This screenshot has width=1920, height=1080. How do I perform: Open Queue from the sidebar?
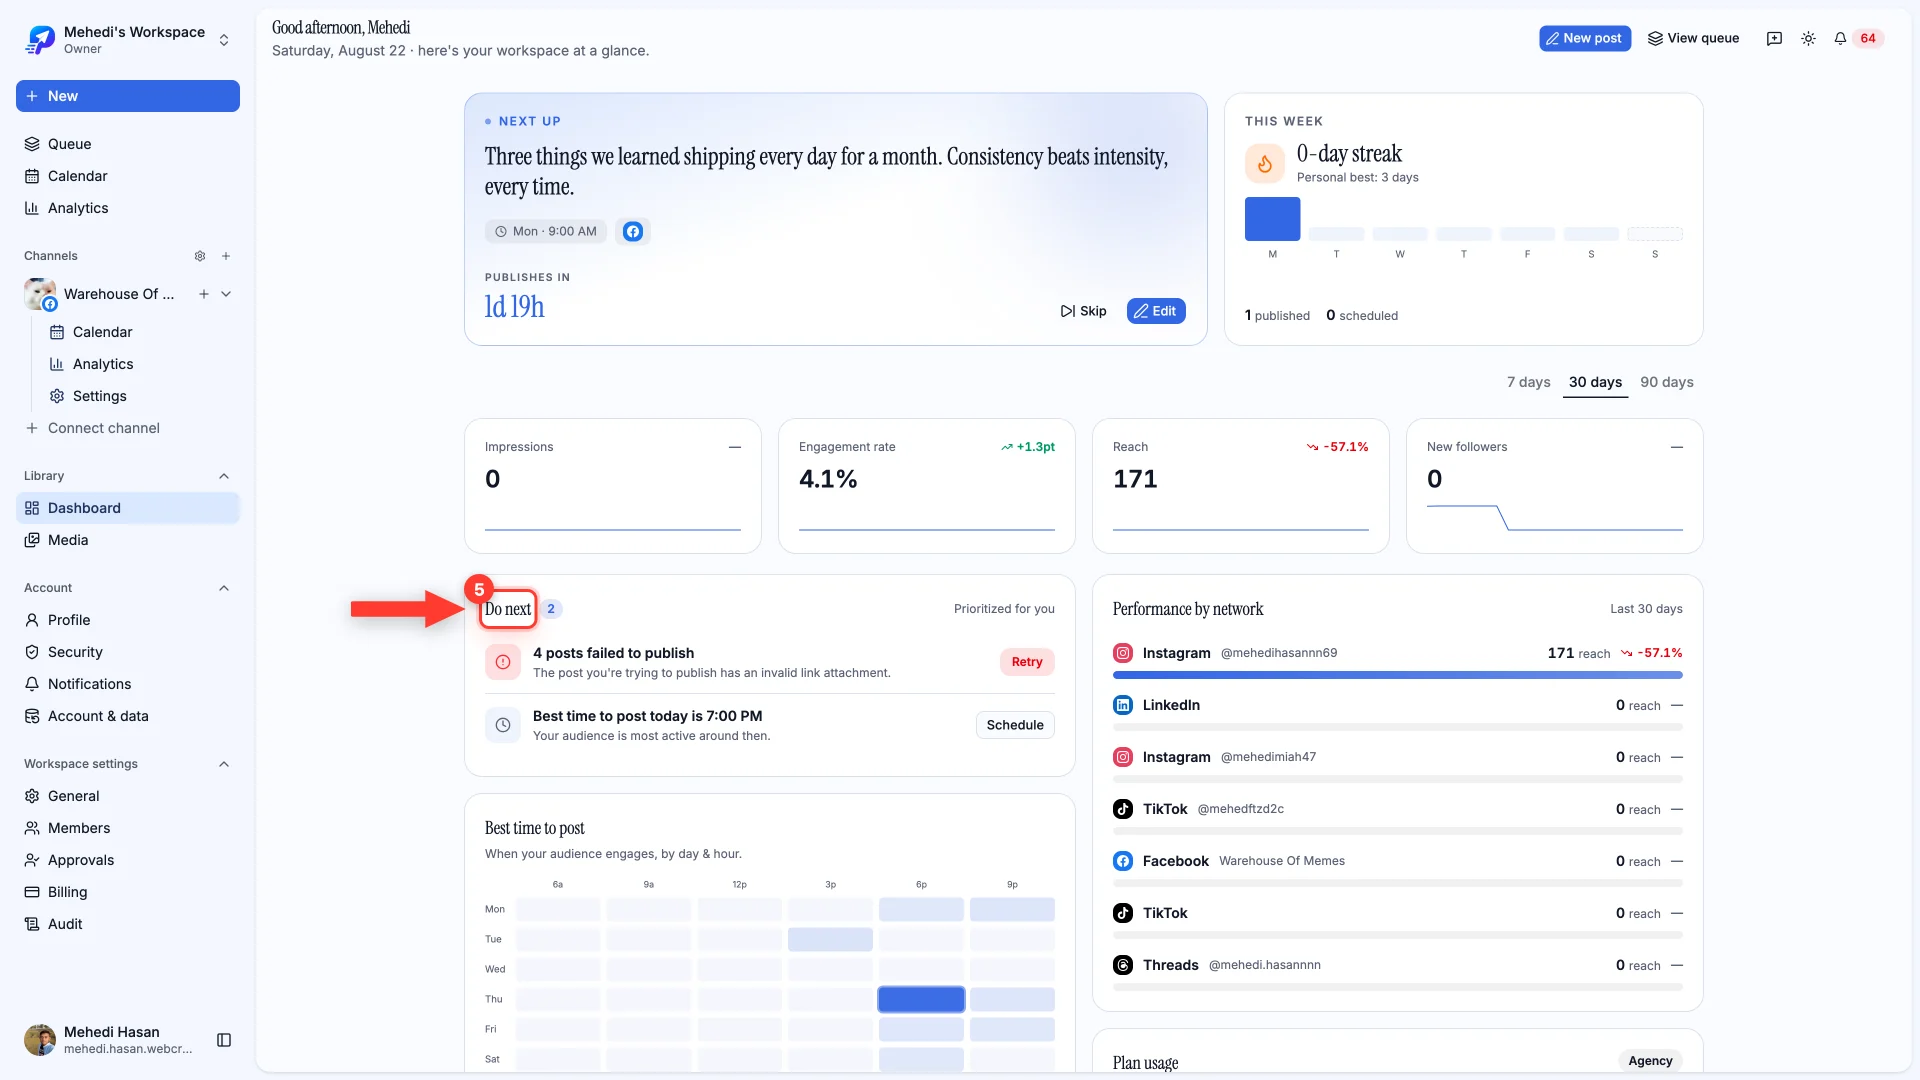click(x=128, y=144)
